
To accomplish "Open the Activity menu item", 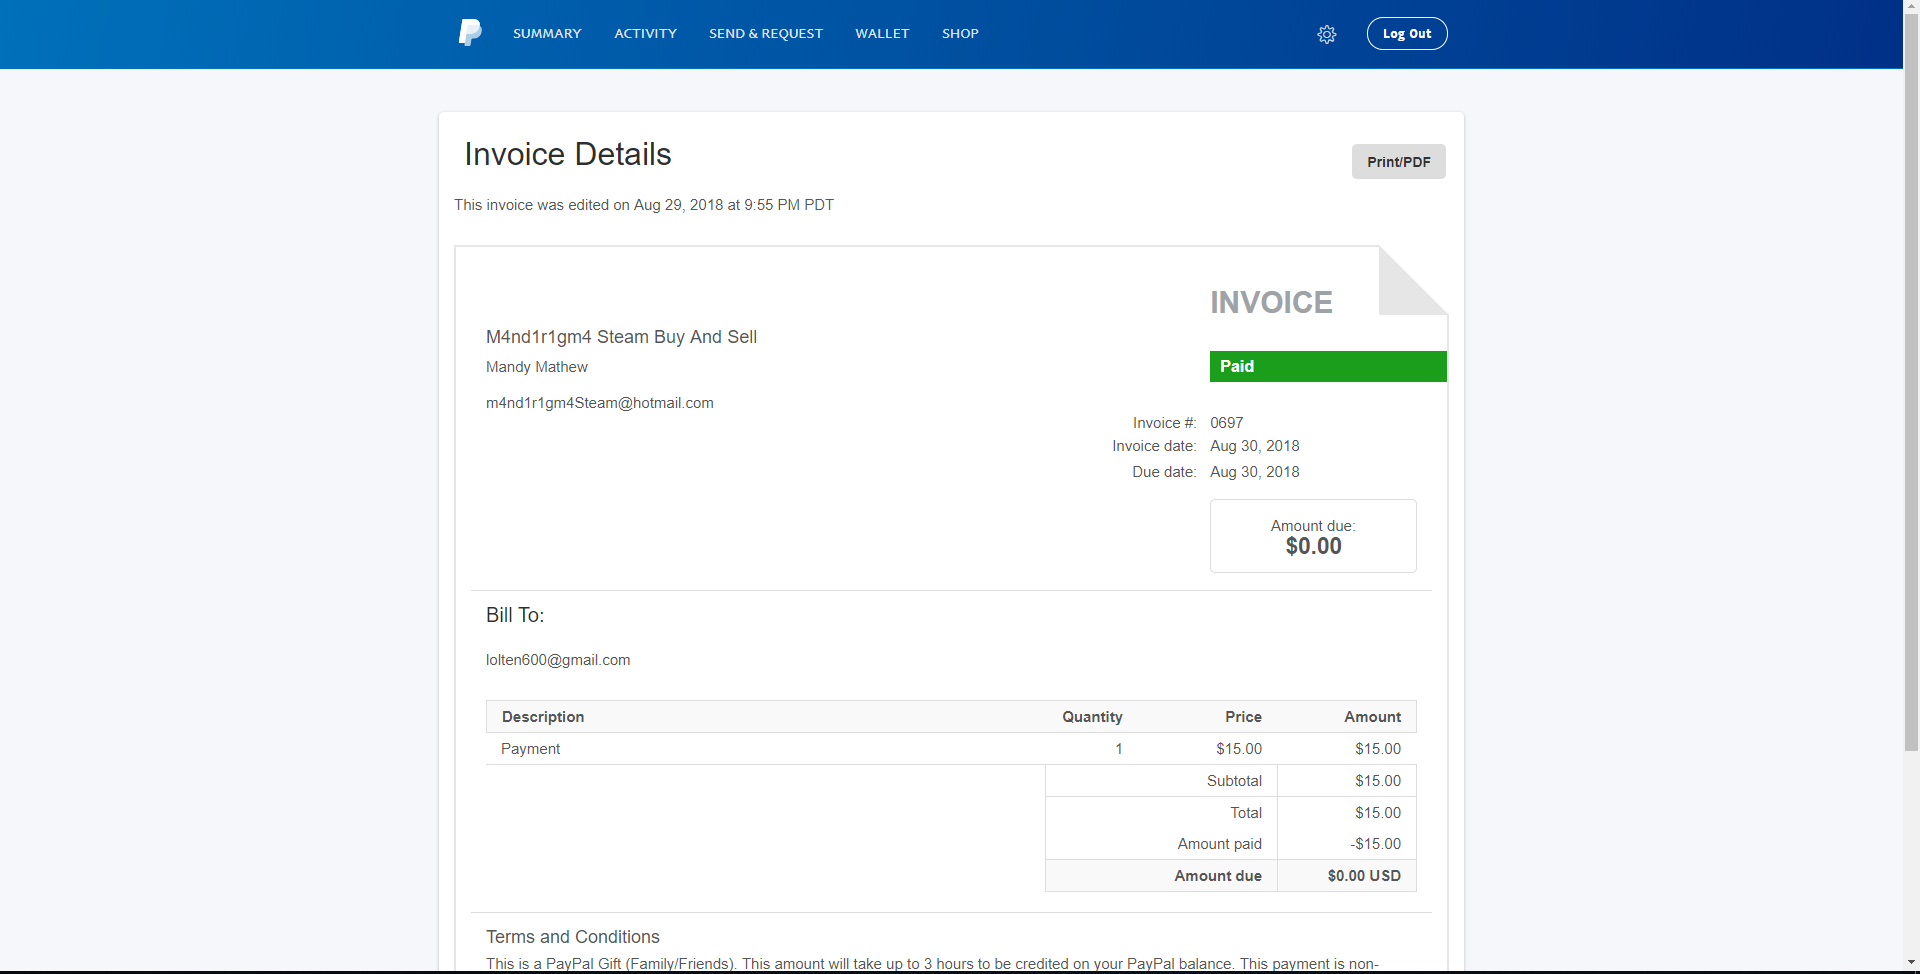I will [x=645, y=33].
